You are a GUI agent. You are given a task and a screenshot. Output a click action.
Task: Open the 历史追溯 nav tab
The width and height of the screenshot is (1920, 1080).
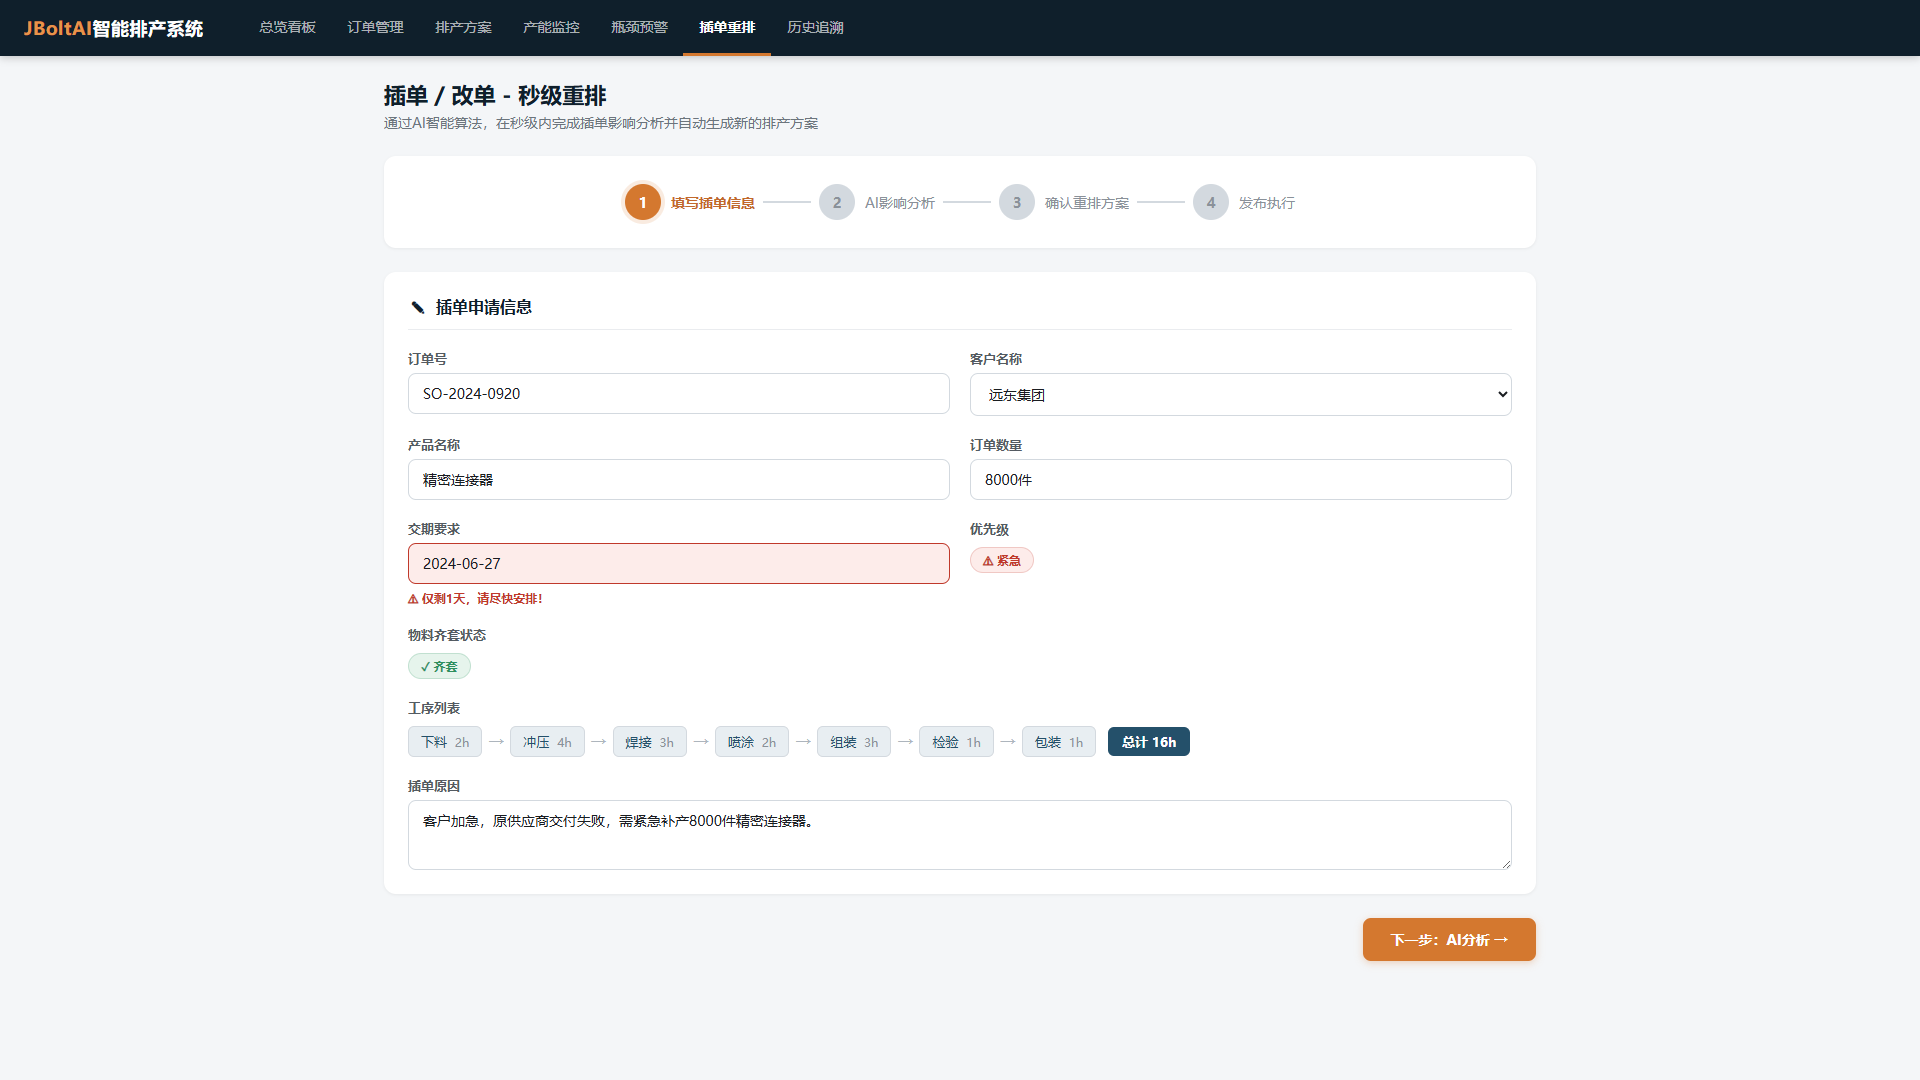tap(815, 27)
